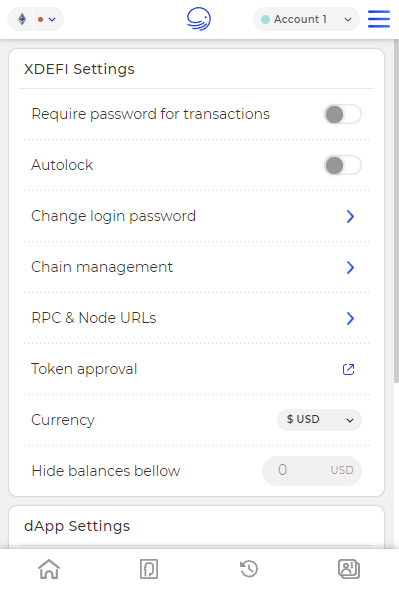Click the vertical scrollbar on the right
The image size is (399, 589).
[x=396, y=210]
